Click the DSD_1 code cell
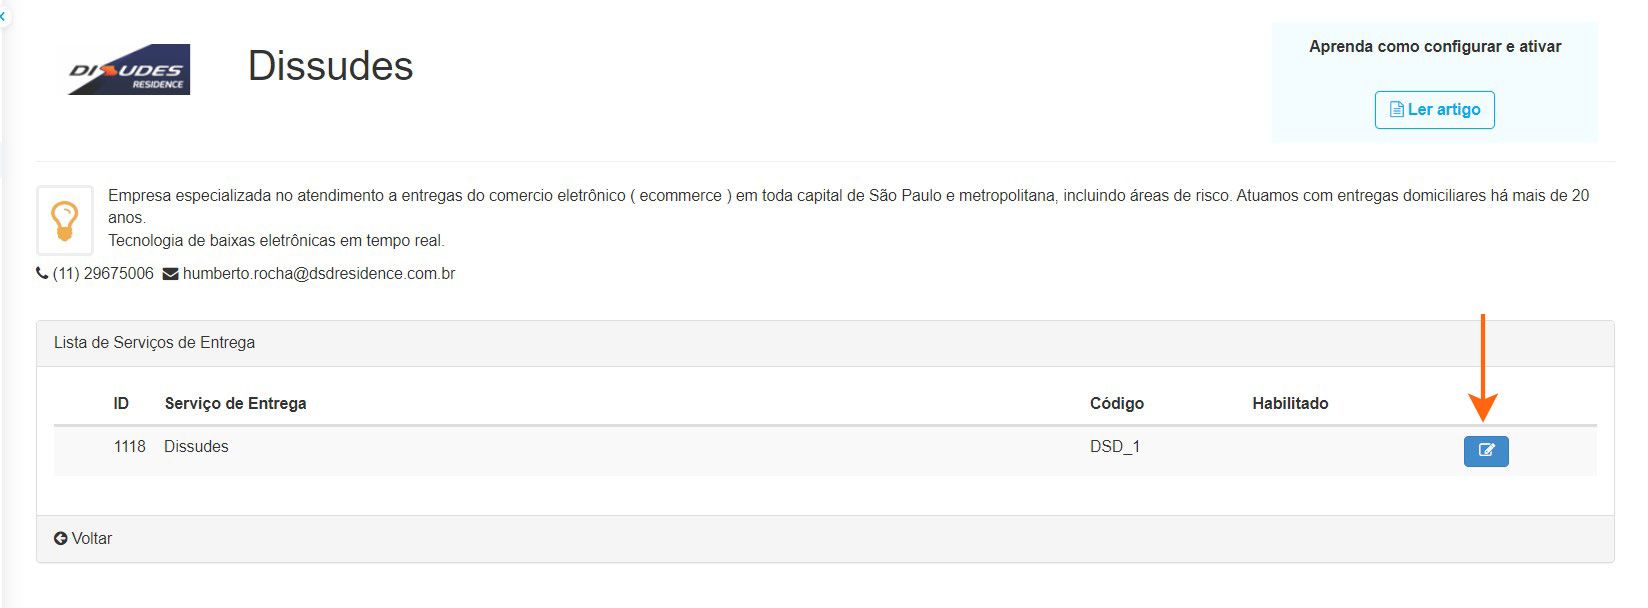Screen dimensions: 1648x608 click(1114, 447)
